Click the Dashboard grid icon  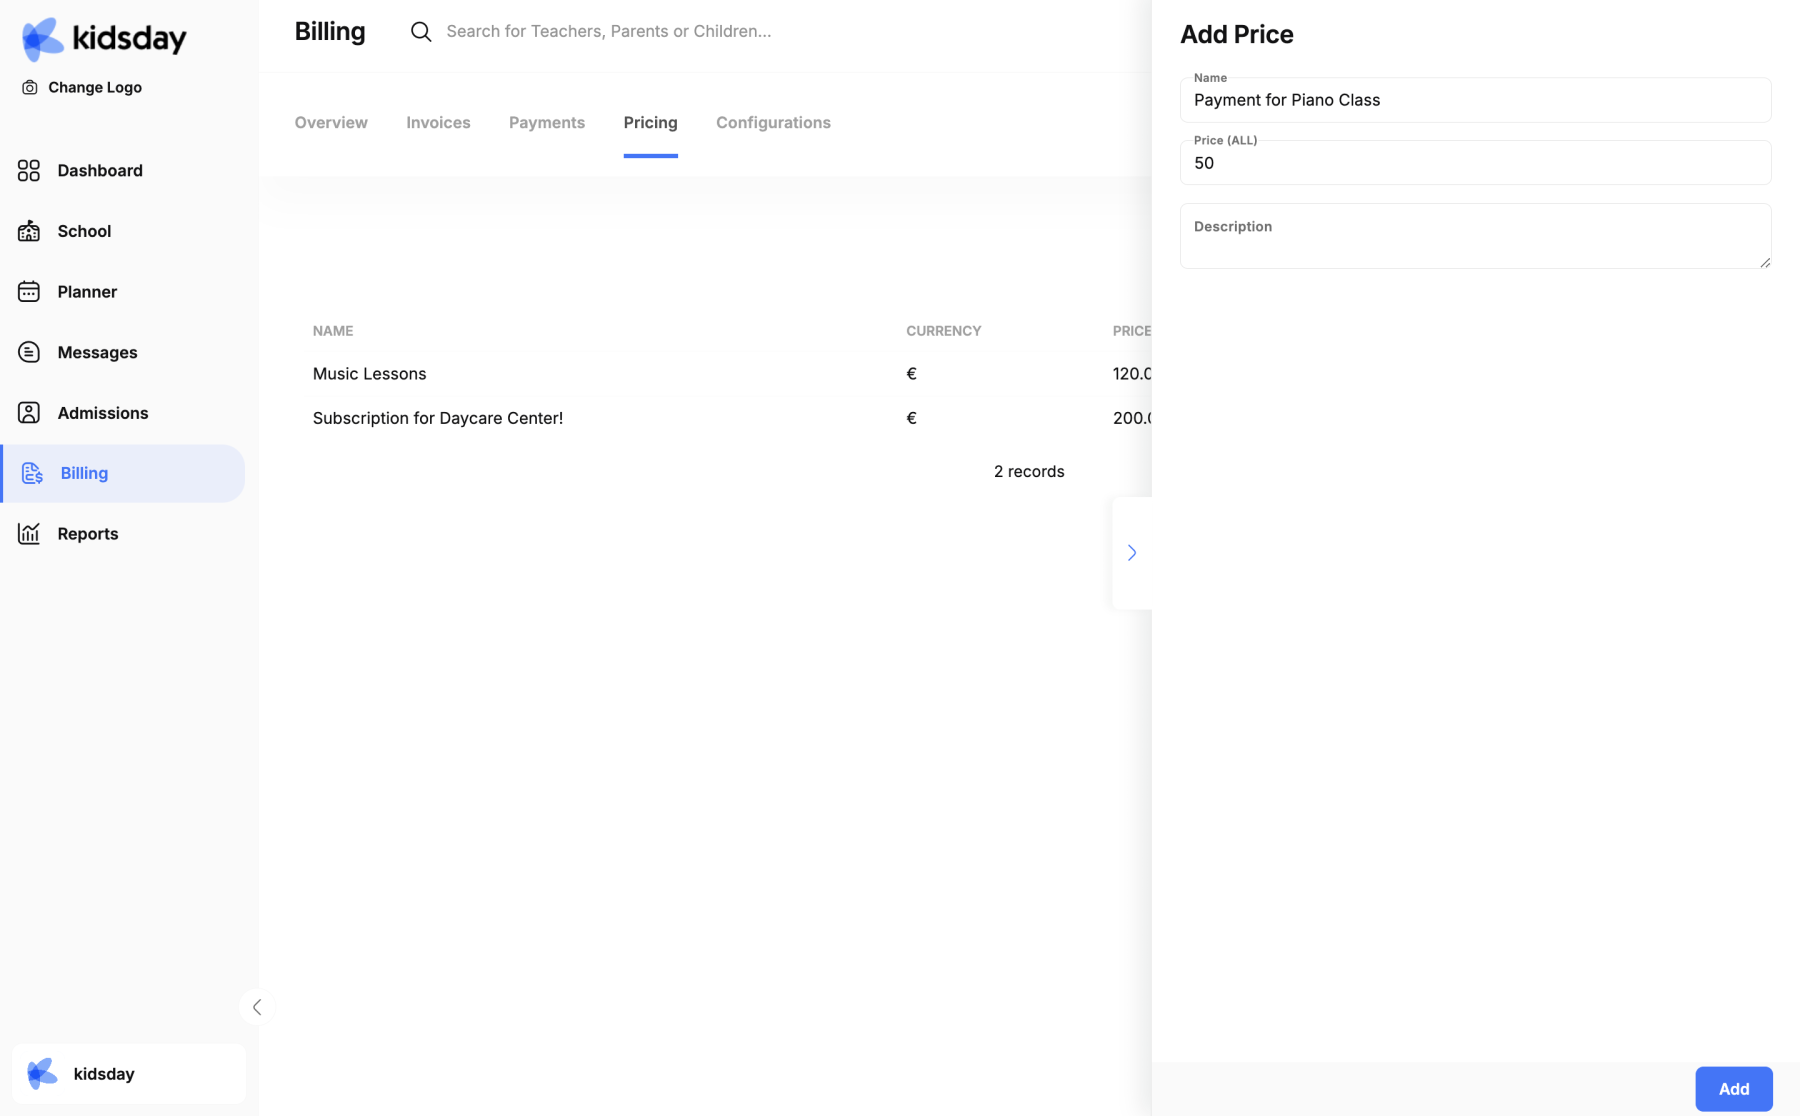(x=29, y=171)
